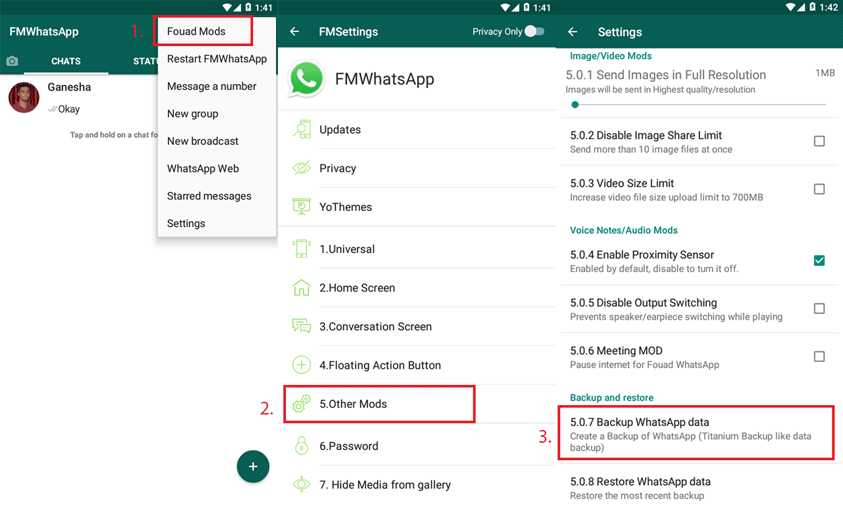Image resolution: width=843 pixels, height=511 pixels.
Task: Open 4.Floating Action Button settings
Action: [417, 365]
